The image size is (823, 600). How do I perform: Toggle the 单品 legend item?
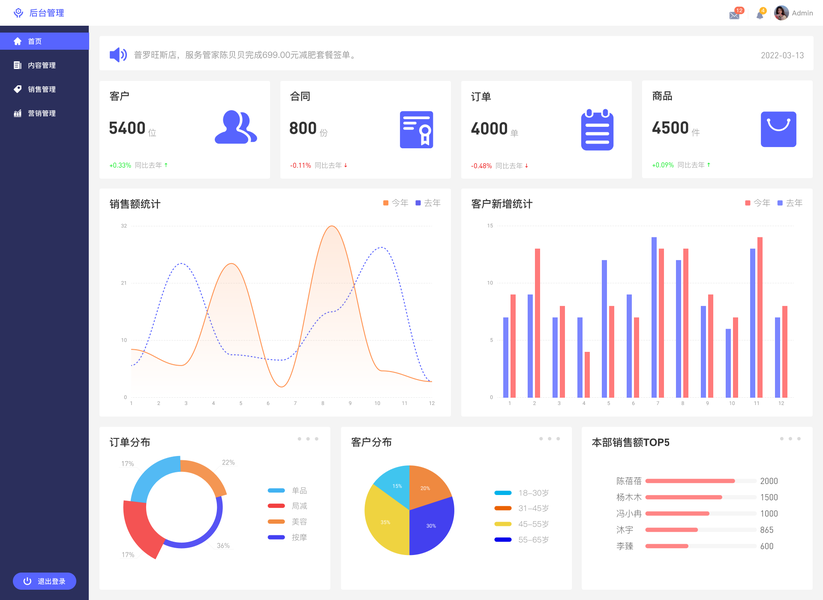click(x=288, y=490)
